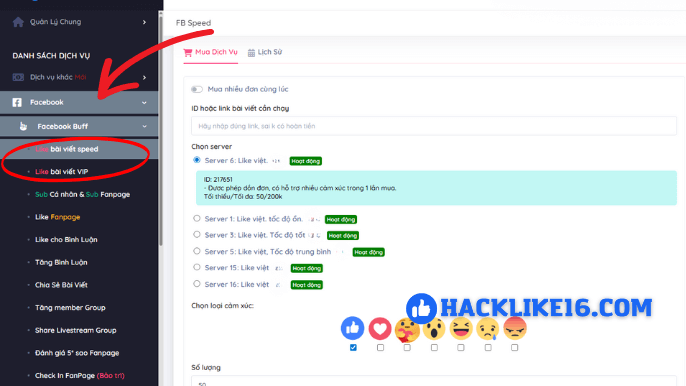This screenshot has width=686, height=386.
Task: Click the Số lượng quantity input field
Action: pyautogui.click(x=434, y=381)
